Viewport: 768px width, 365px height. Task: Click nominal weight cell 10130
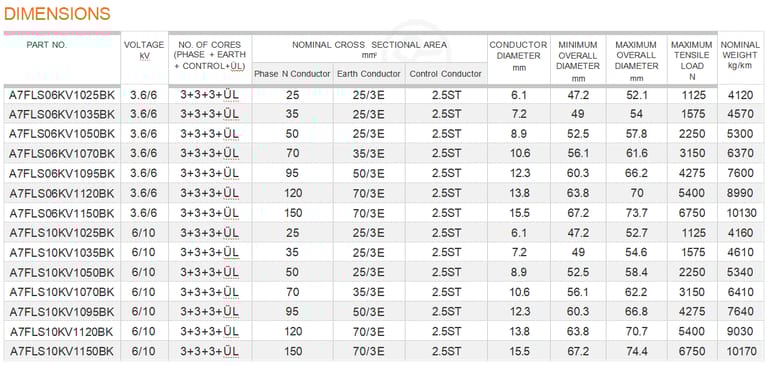pyautogui.click(x=741, y=214)
